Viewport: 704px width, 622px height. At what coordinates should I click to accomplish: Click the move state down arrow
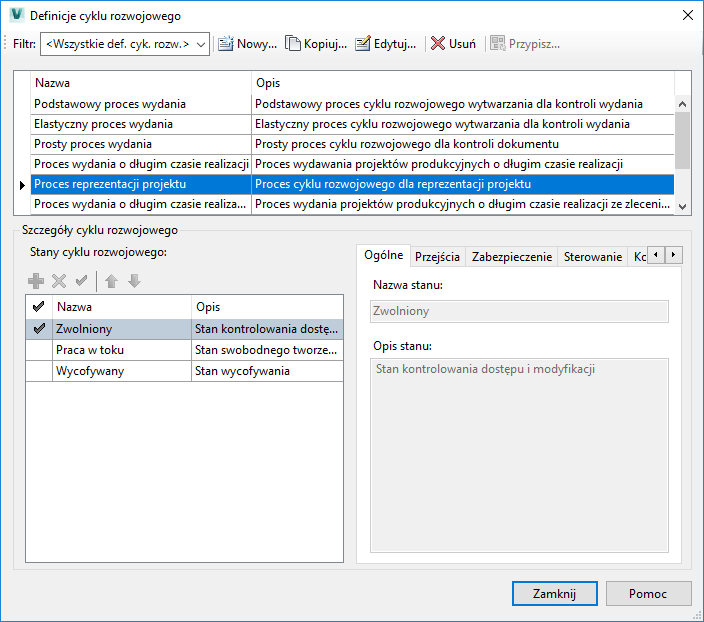(x=134, y=281)
